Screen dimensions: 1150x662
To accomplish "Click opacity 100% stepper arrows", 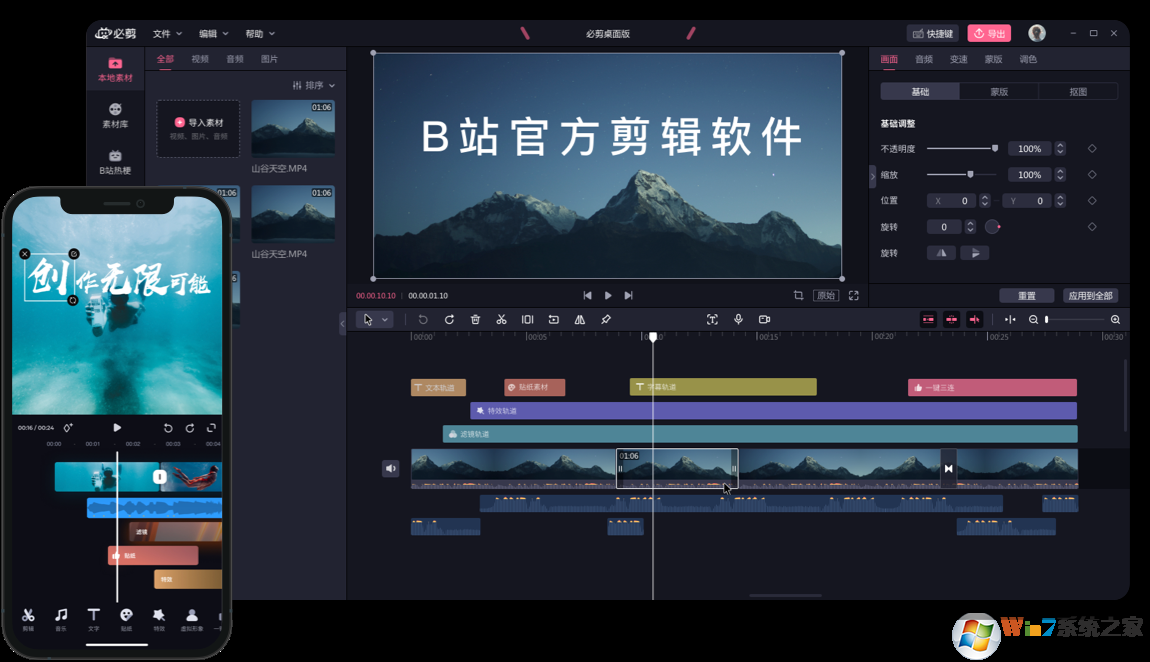I will (1060, 149).
